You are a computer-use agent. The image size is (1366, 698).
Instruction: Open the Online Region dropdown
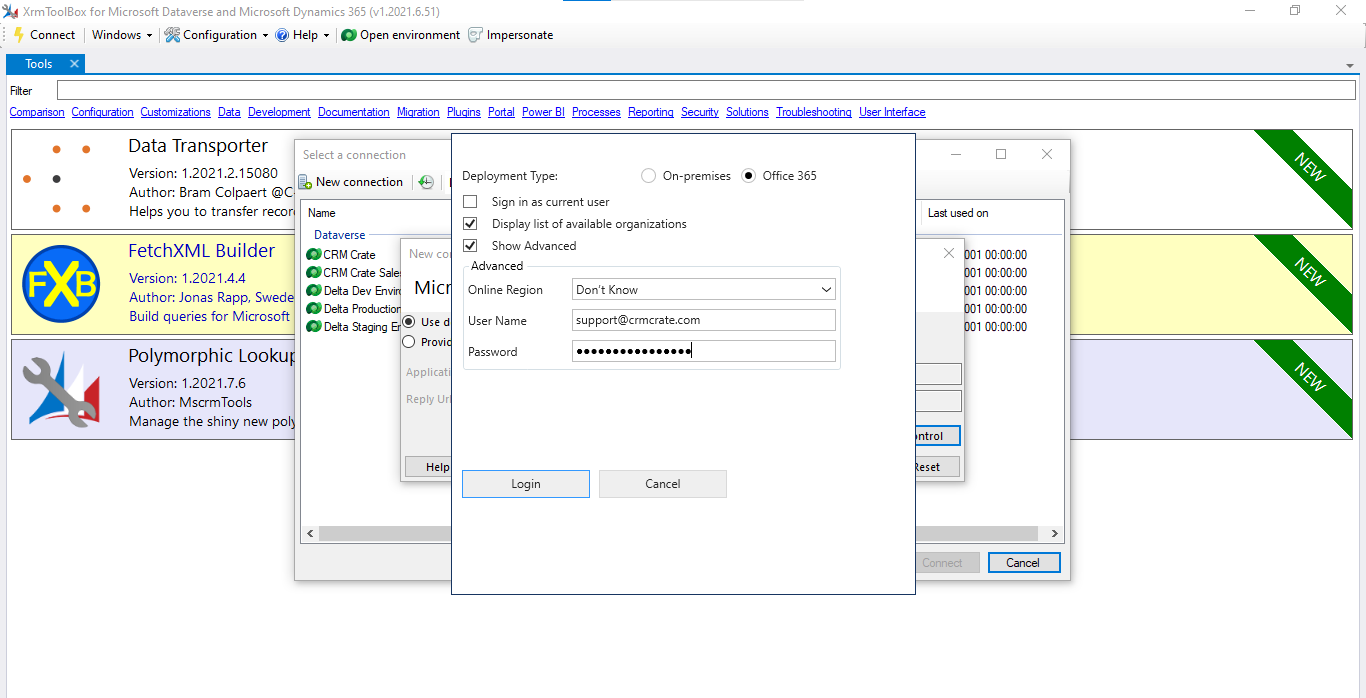pyautogui.click(x=826, y=289)
